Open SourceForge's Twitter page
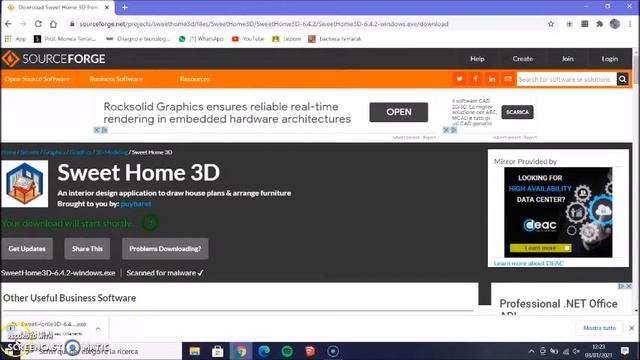This screenshot has width=640, height=360. 460,79
